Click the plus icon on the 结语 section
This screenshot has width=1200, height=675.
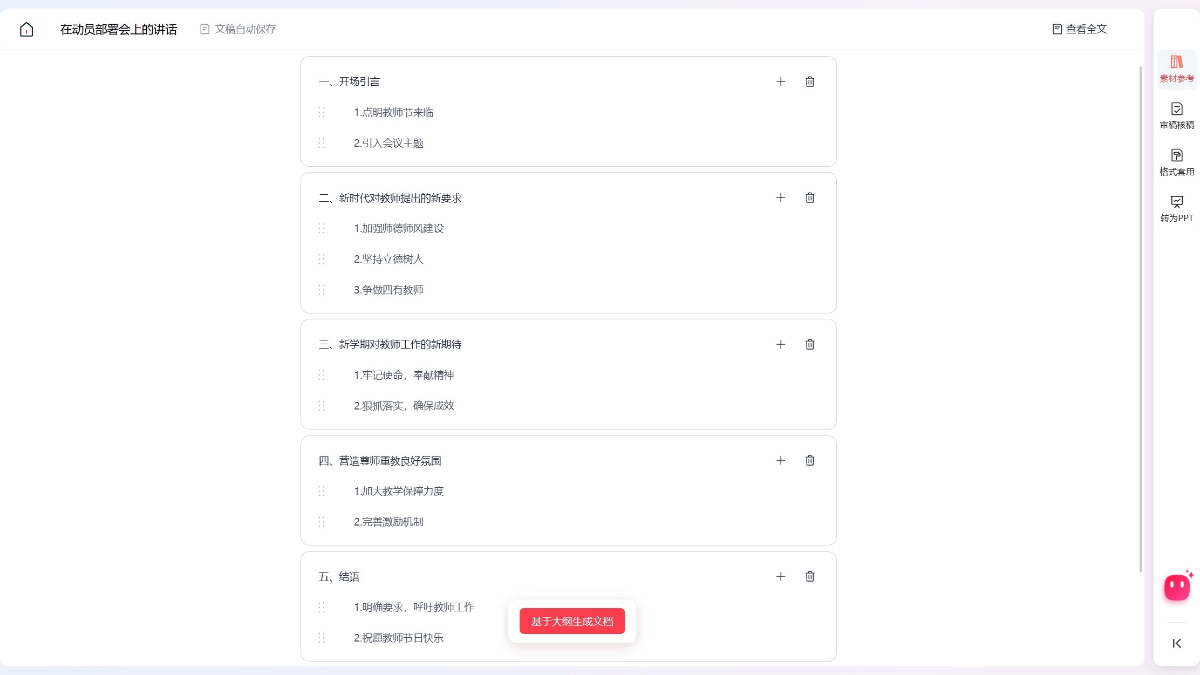tap(781, 576)
